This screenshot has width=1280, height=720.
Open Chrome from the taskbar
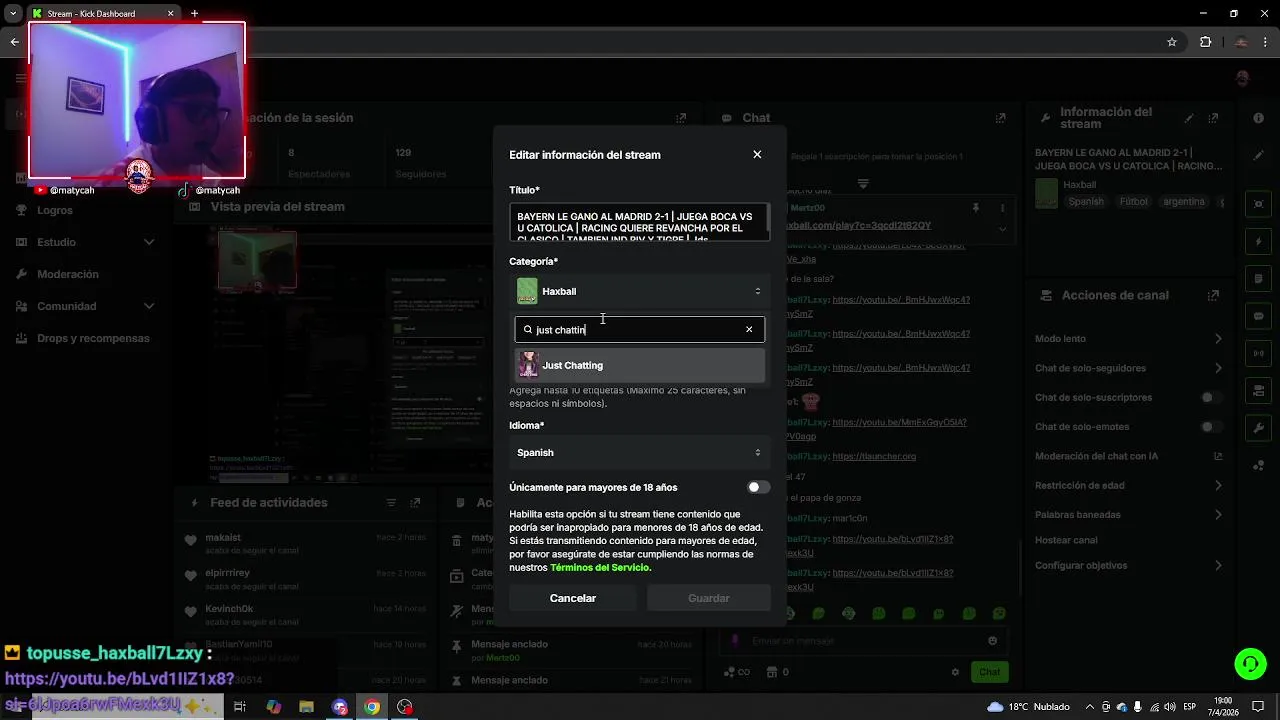pyautogui.click(x=372, y=707)
